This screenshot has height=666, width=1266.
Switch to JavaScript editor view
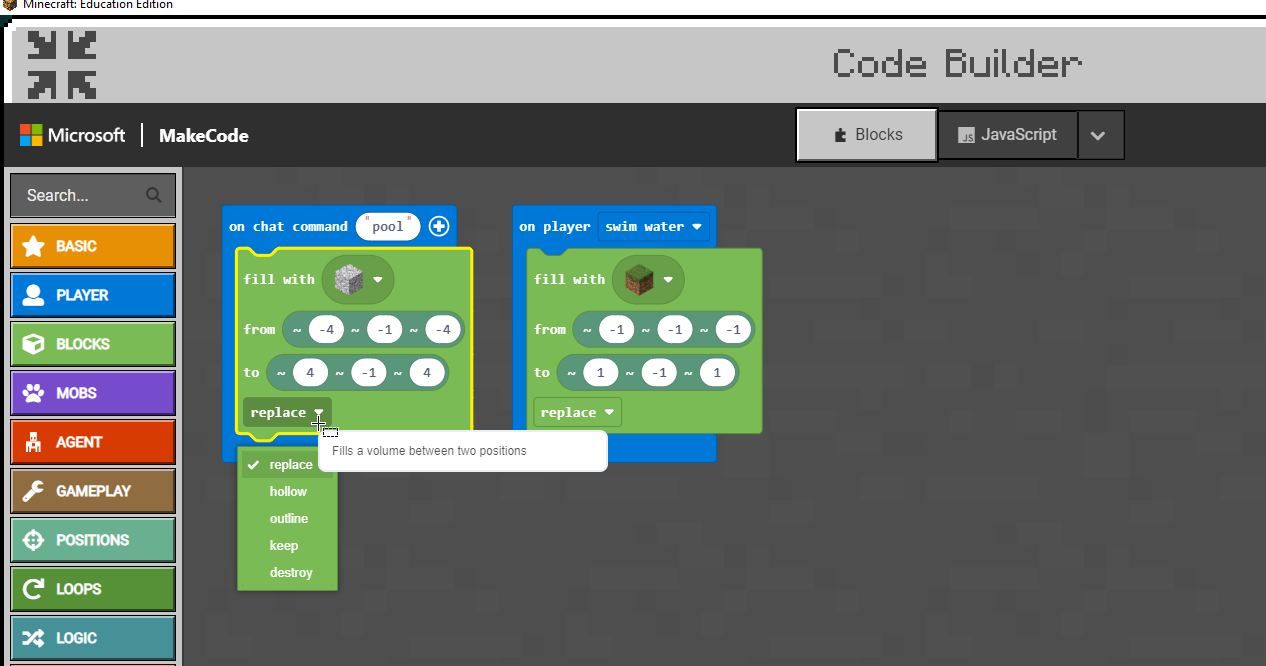(x=1007, y=135)
